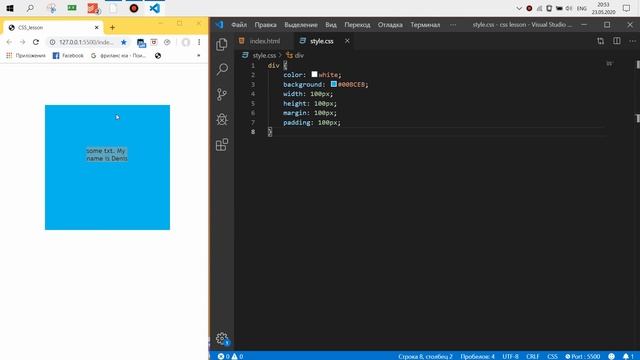640x360 pixels.
Task: Open the Explorer view in VS Code
Action: click(222, 44)
